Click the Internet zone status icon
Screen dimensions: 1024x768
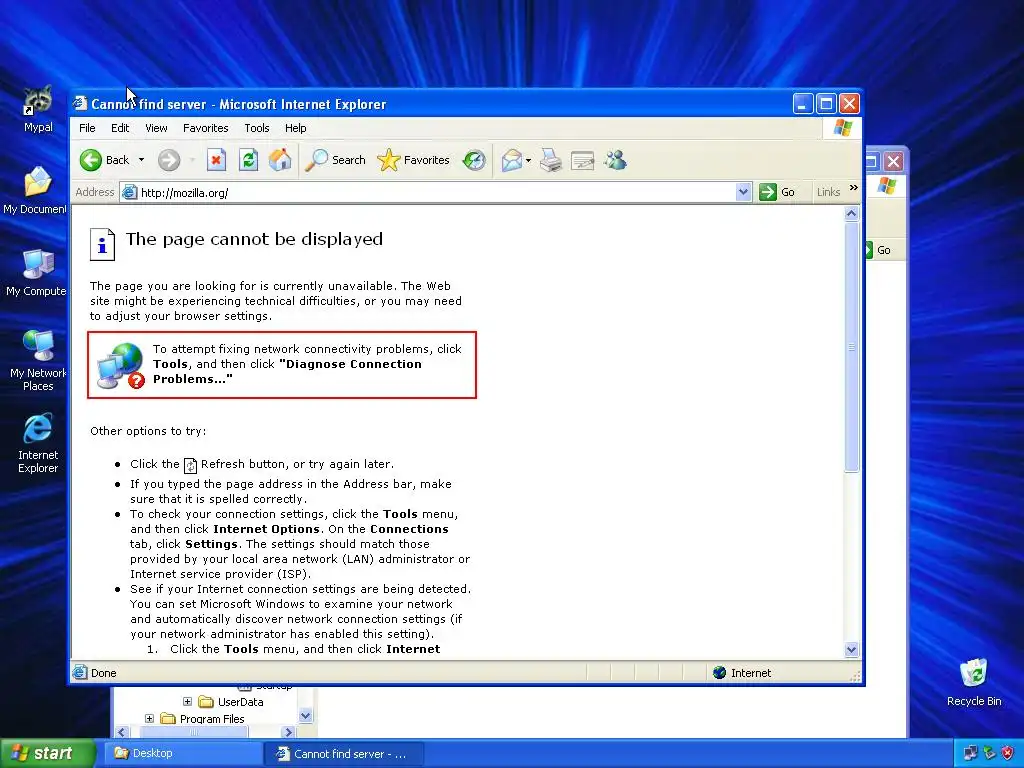tap(720, 673)
